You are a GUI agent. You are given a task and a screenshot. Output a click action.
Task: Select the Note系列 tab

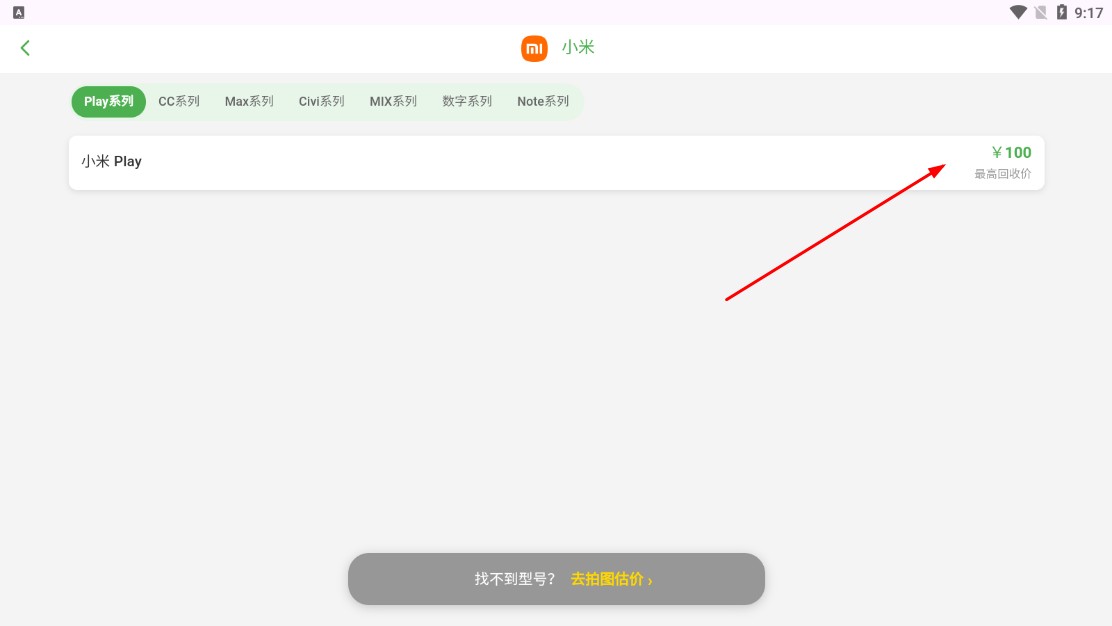tap(543, 102)
